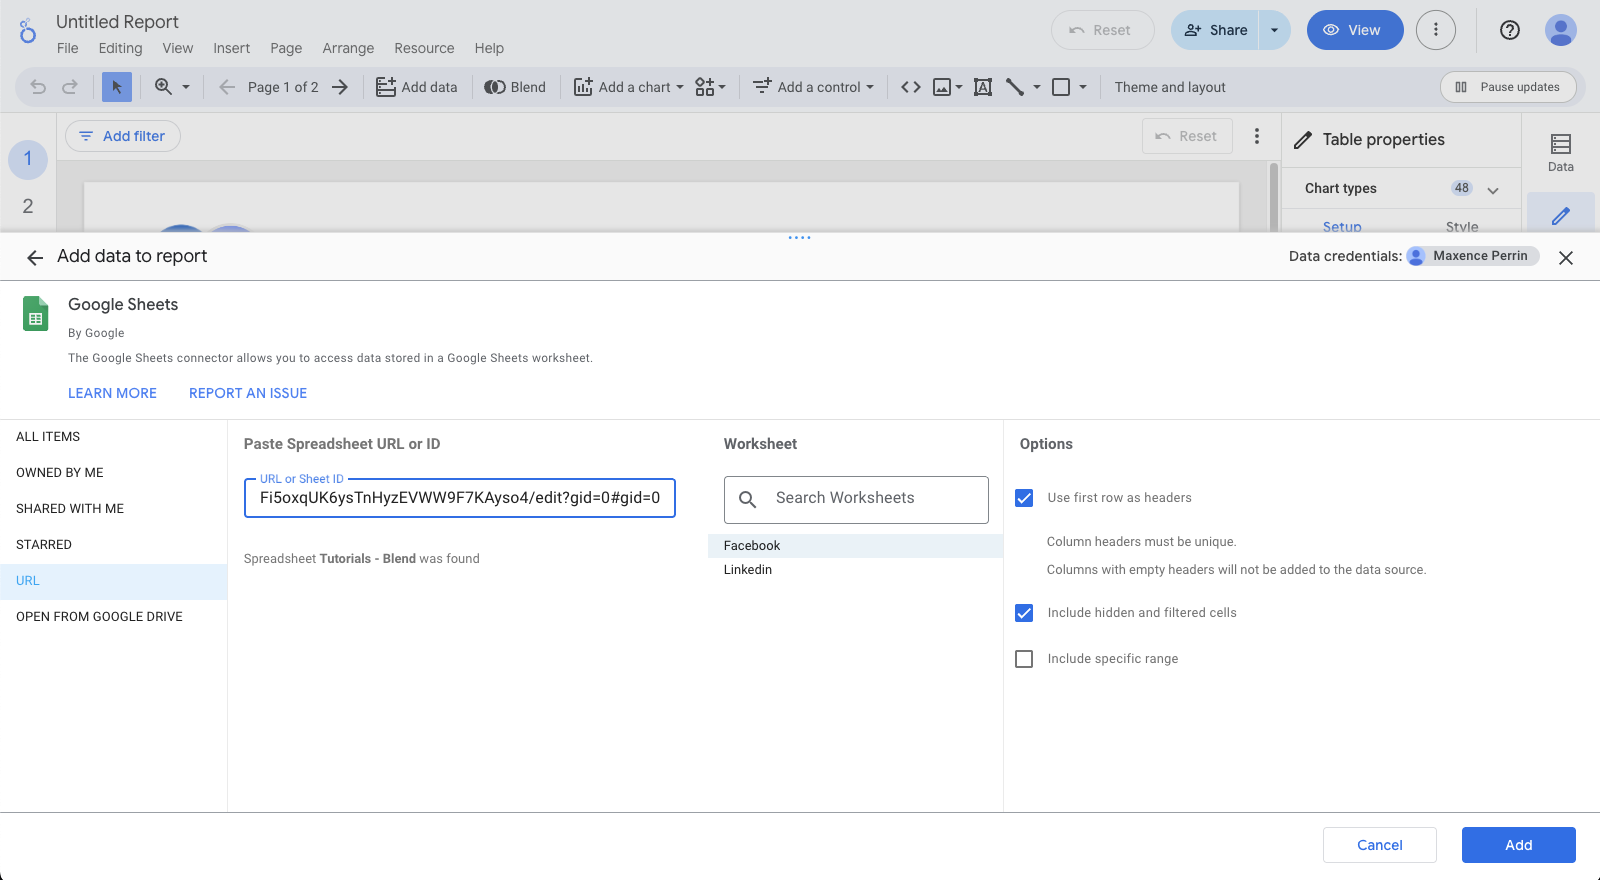Viewport: 1600px width, 880px height.
Task: Click the Add button
Action: click(x=1519, y=845)
